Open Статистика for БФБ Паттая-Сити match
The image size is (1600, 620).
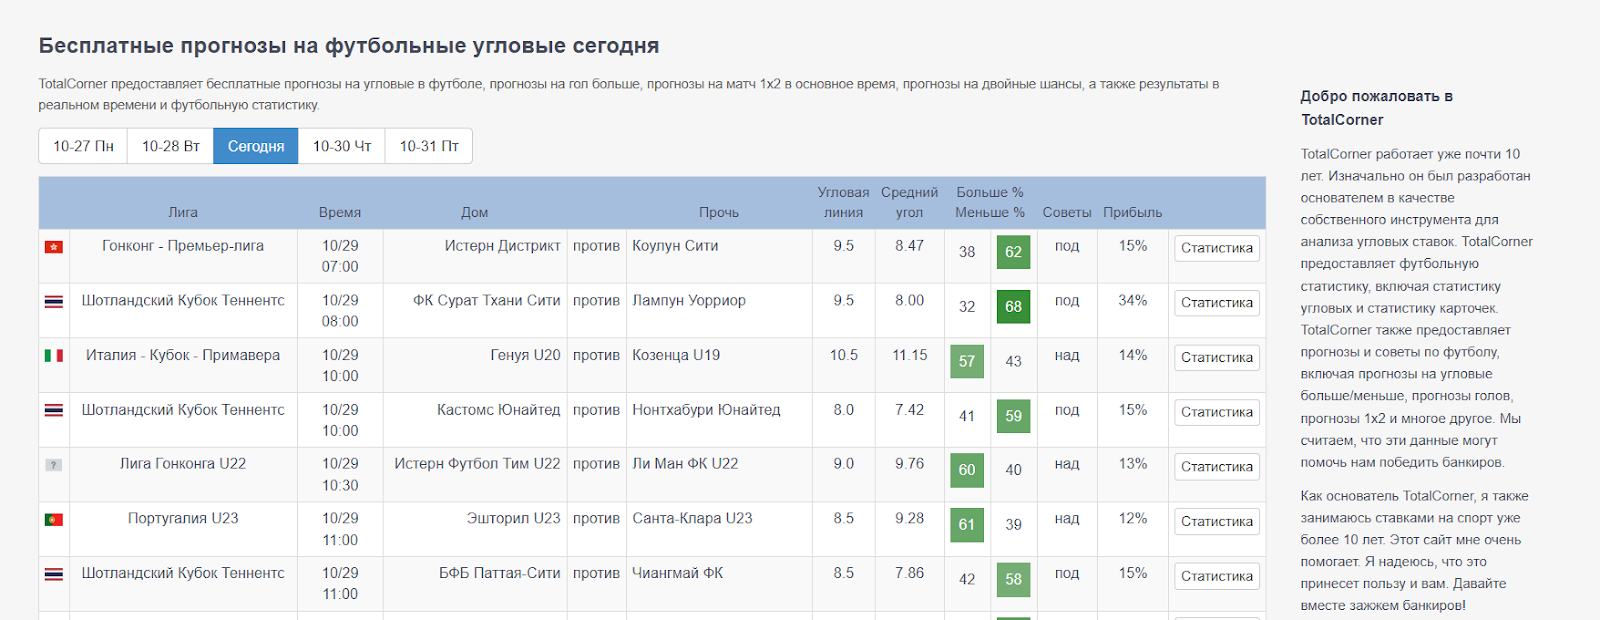click(x=1216, y=576)
